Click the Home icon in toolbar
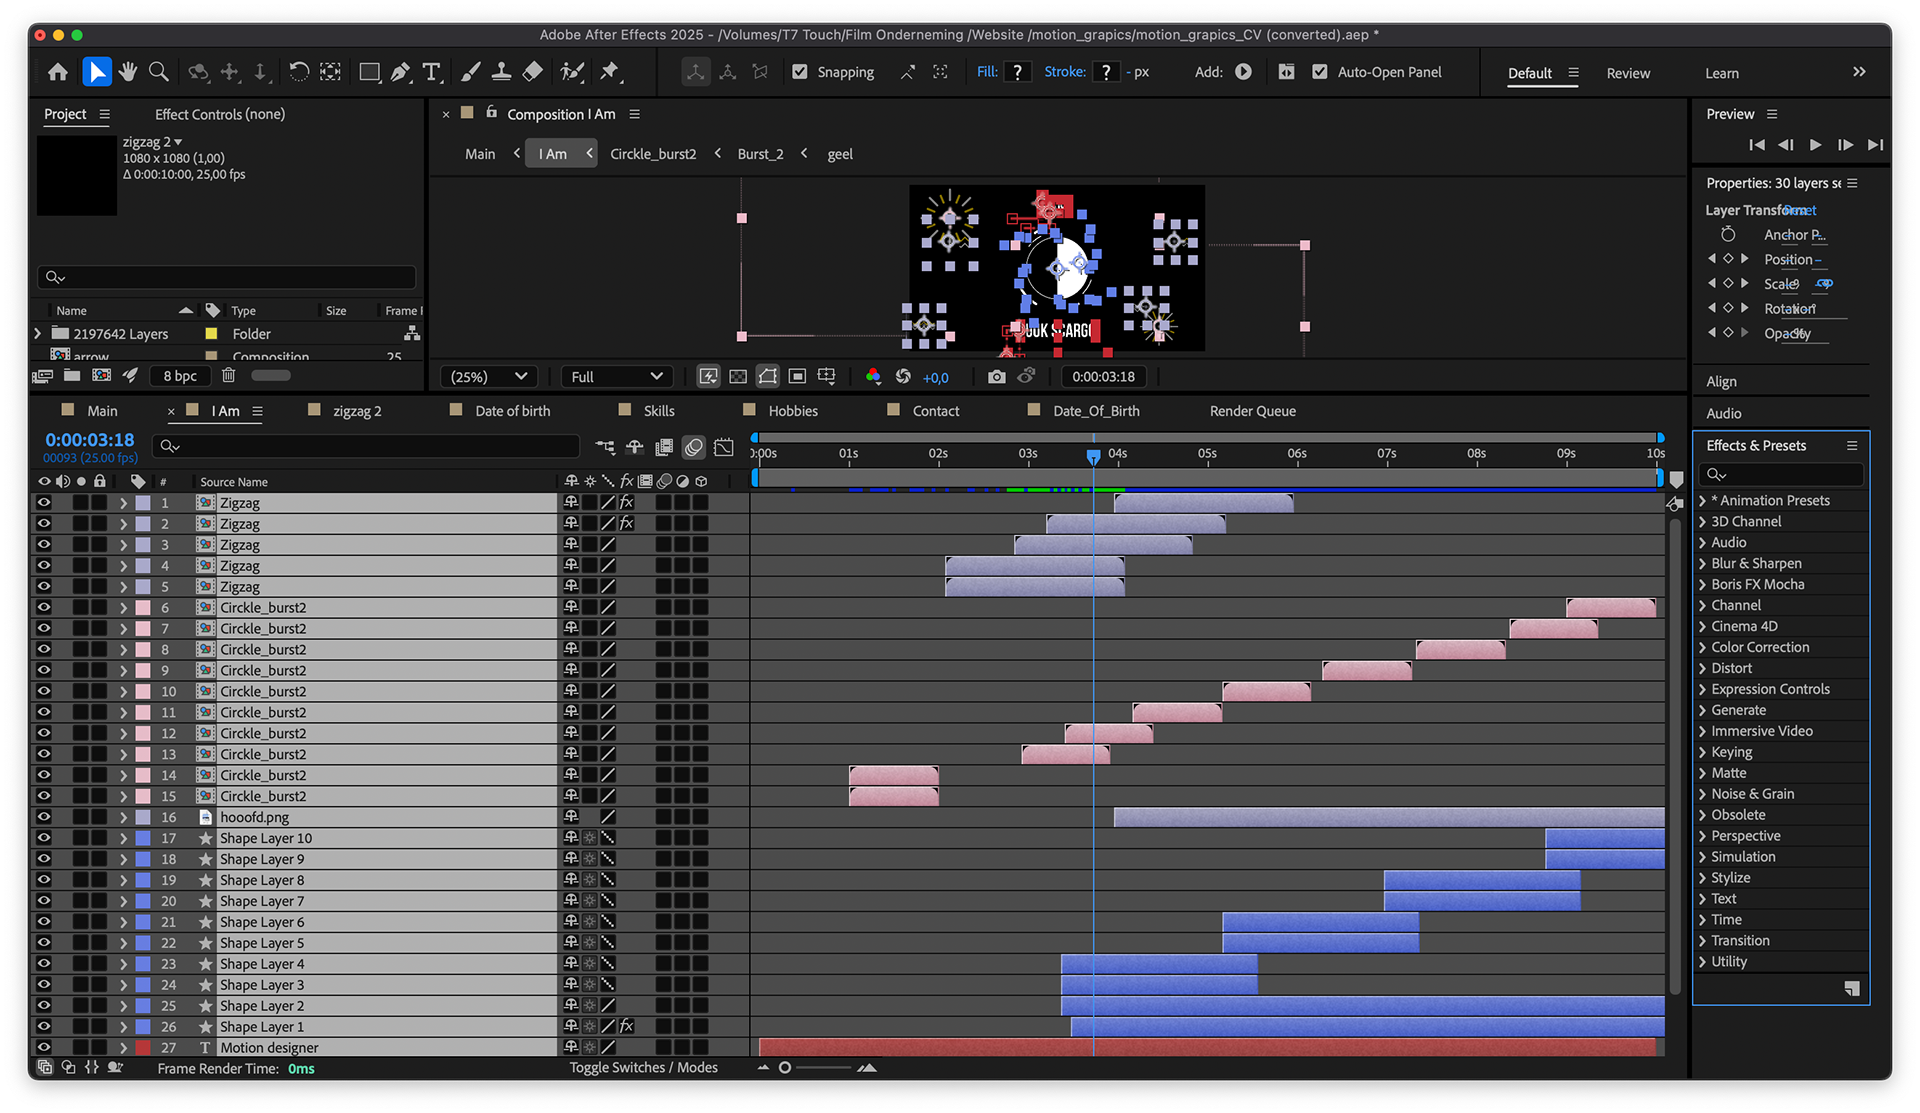This screenshot has width=1920, height=1113. pyautogui.click(x=58, y=72)
